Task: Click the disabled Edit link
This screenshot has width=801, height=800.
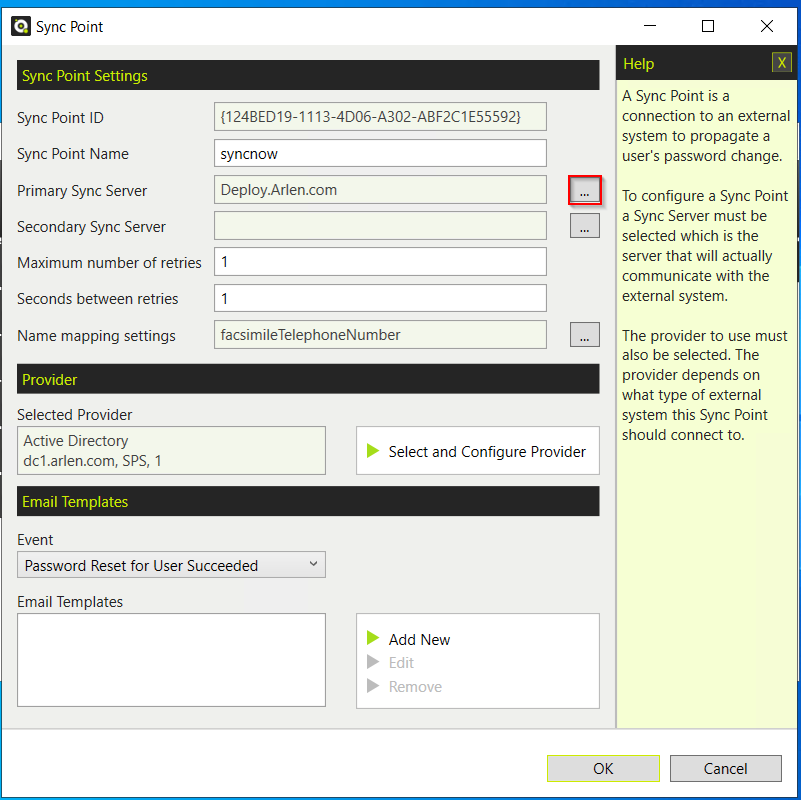Action: (x=401, y=663)
